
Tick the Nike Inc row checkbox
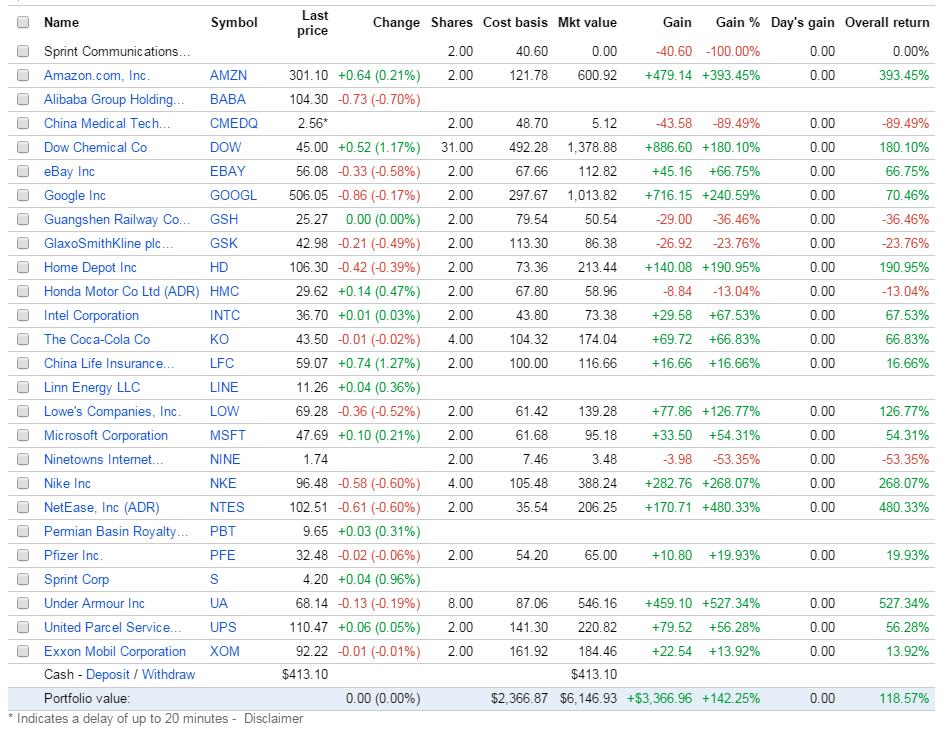[x=23, y=483]
